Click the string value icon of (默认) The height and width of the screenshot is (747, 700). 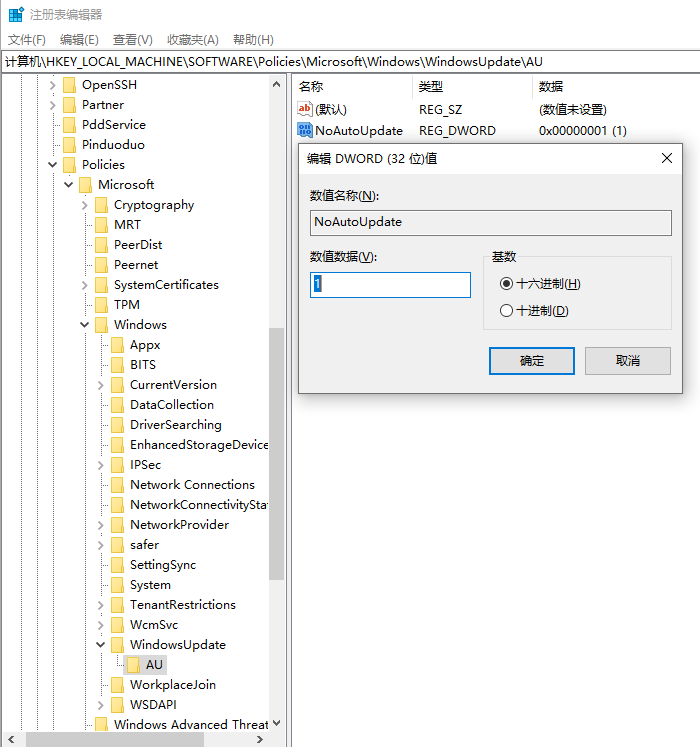304,109
